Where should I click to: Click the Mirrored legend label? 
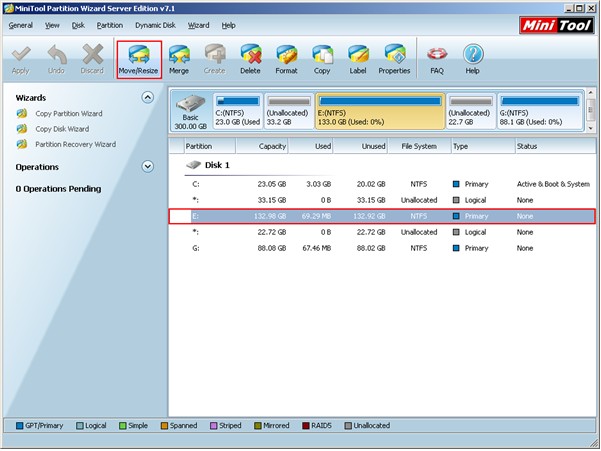(276, 426)
